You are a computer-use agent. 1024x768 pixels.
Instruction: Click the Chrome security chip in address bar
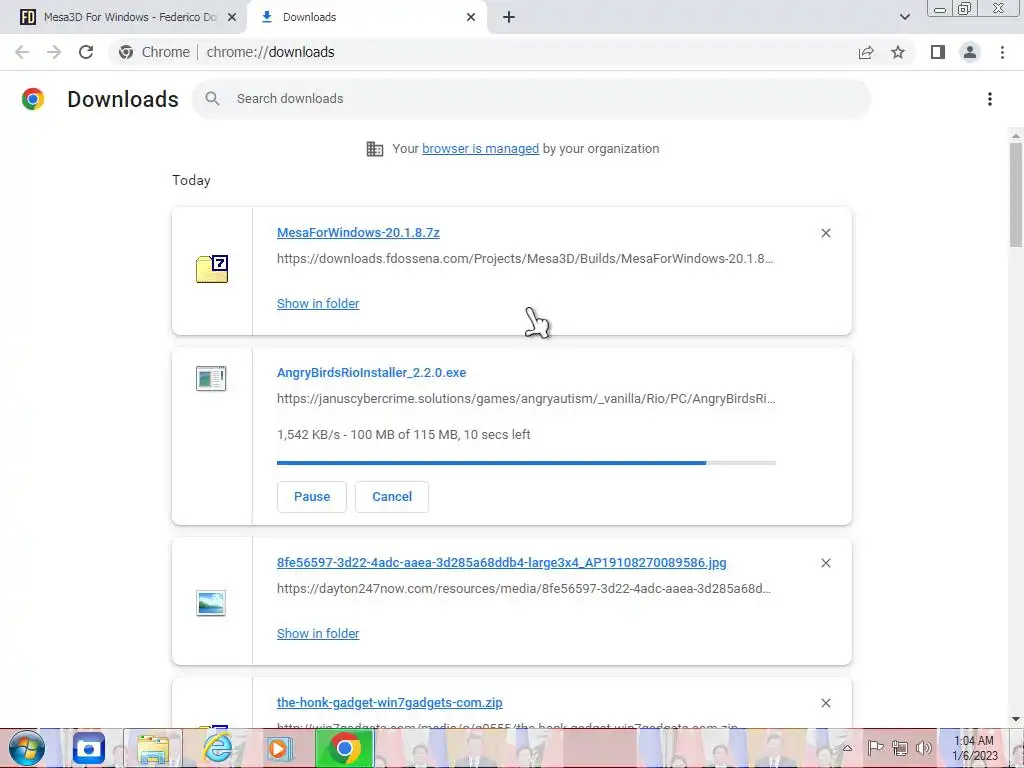point(155,52)
